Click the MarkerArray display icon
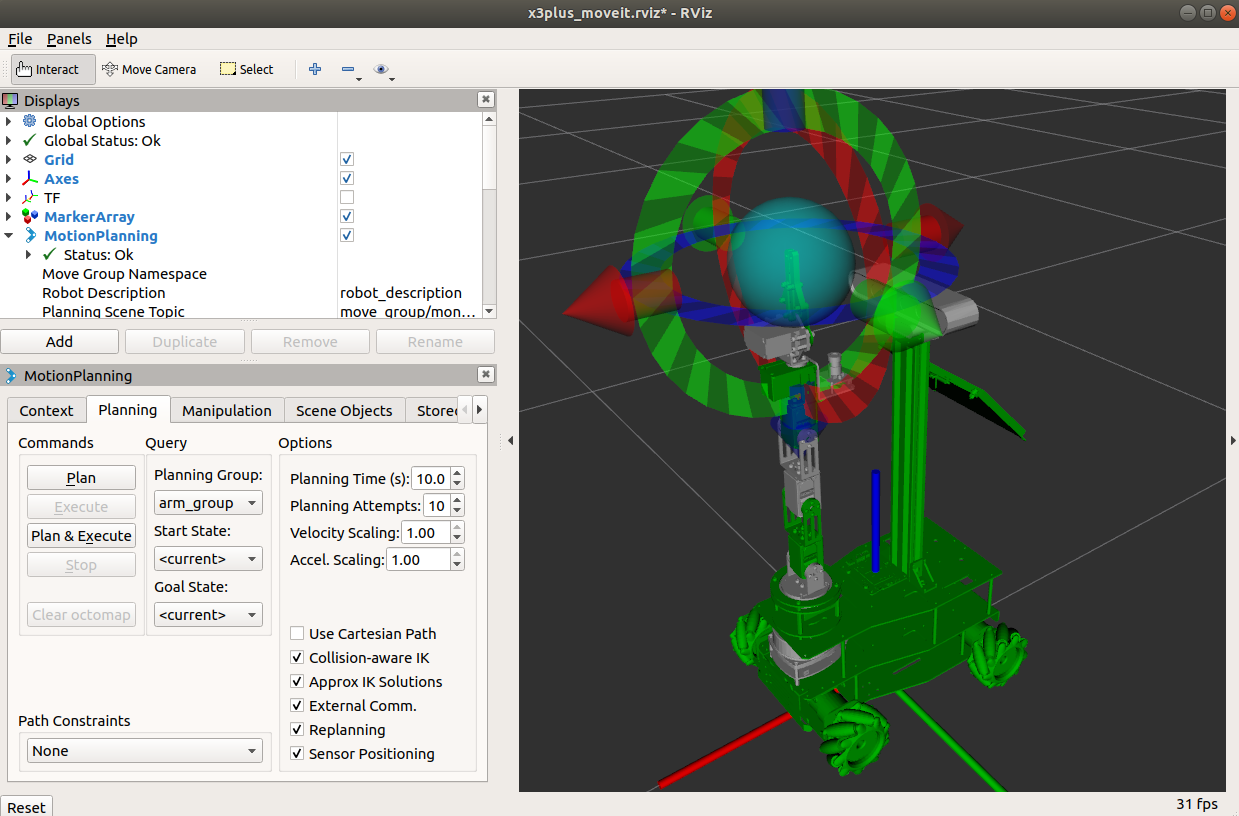This screenshot has height=816, width=1239. pyautogui.click(x=30, y=217)
